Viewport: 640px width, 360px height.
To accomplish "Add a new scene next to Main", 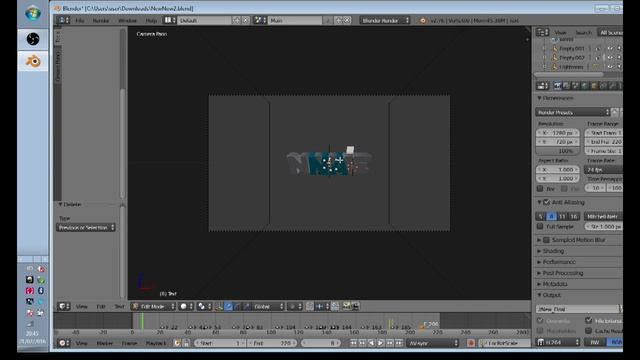I will pyautogui.click(x=338, y=20).
